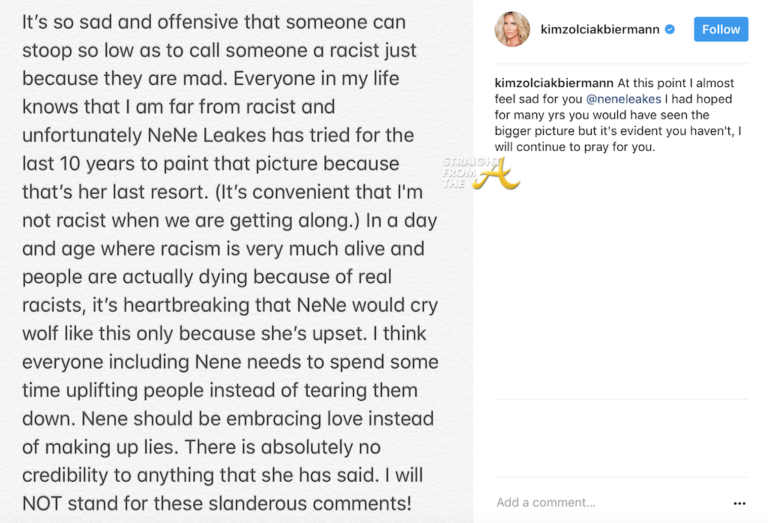768x523 pixels.
Task: Follow kimzolciakbiermann with the Follow button
Action: 721,29
